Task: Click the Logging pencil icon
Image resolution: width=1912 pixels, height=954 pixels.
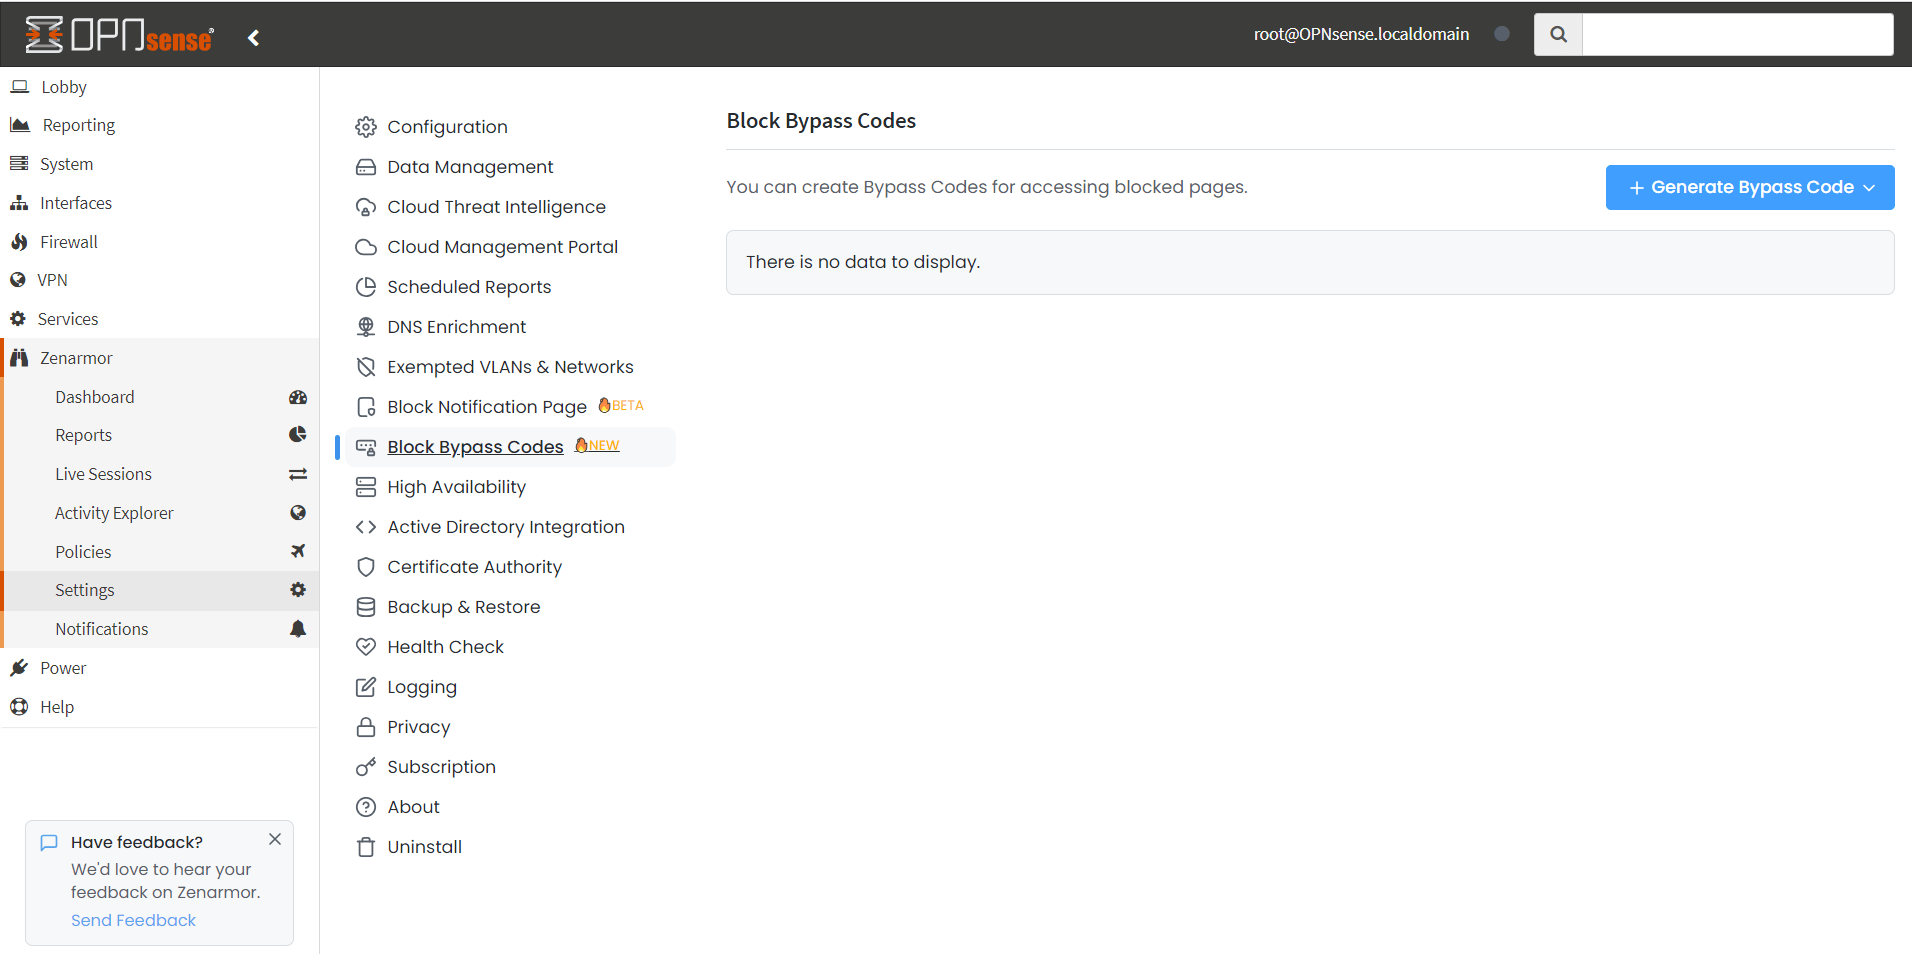Action: coord(366,687)
